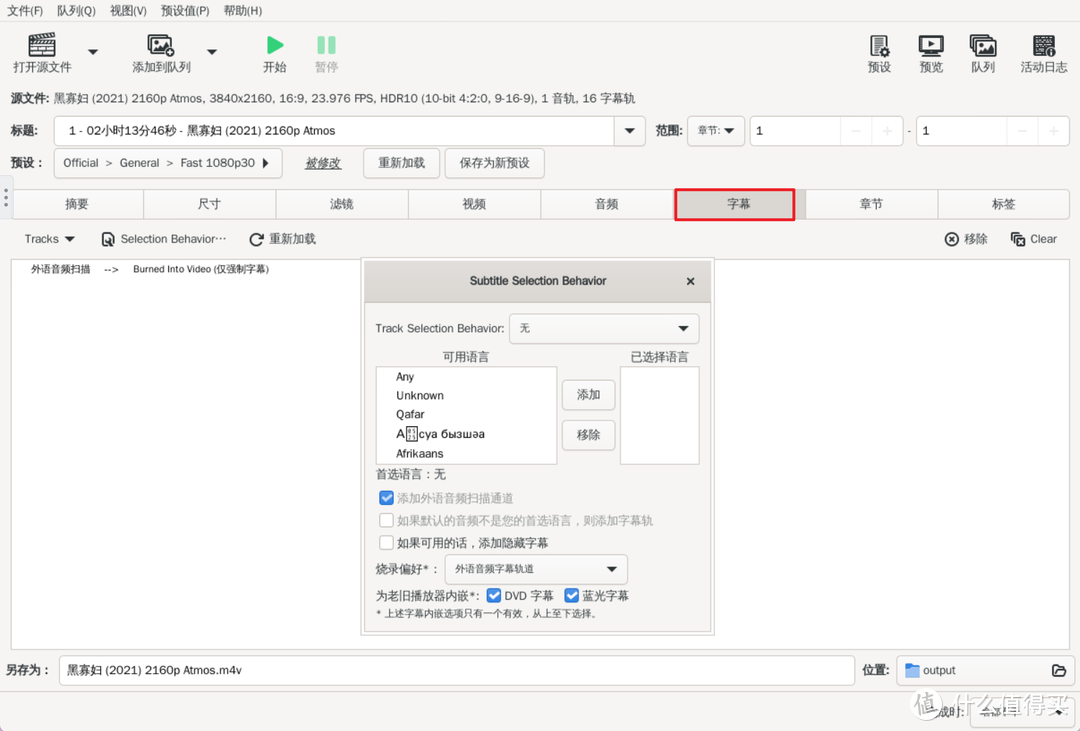Open the Track Selection Behavior dropdown
Screen dimensions: 1080x731
pos(604,328)
